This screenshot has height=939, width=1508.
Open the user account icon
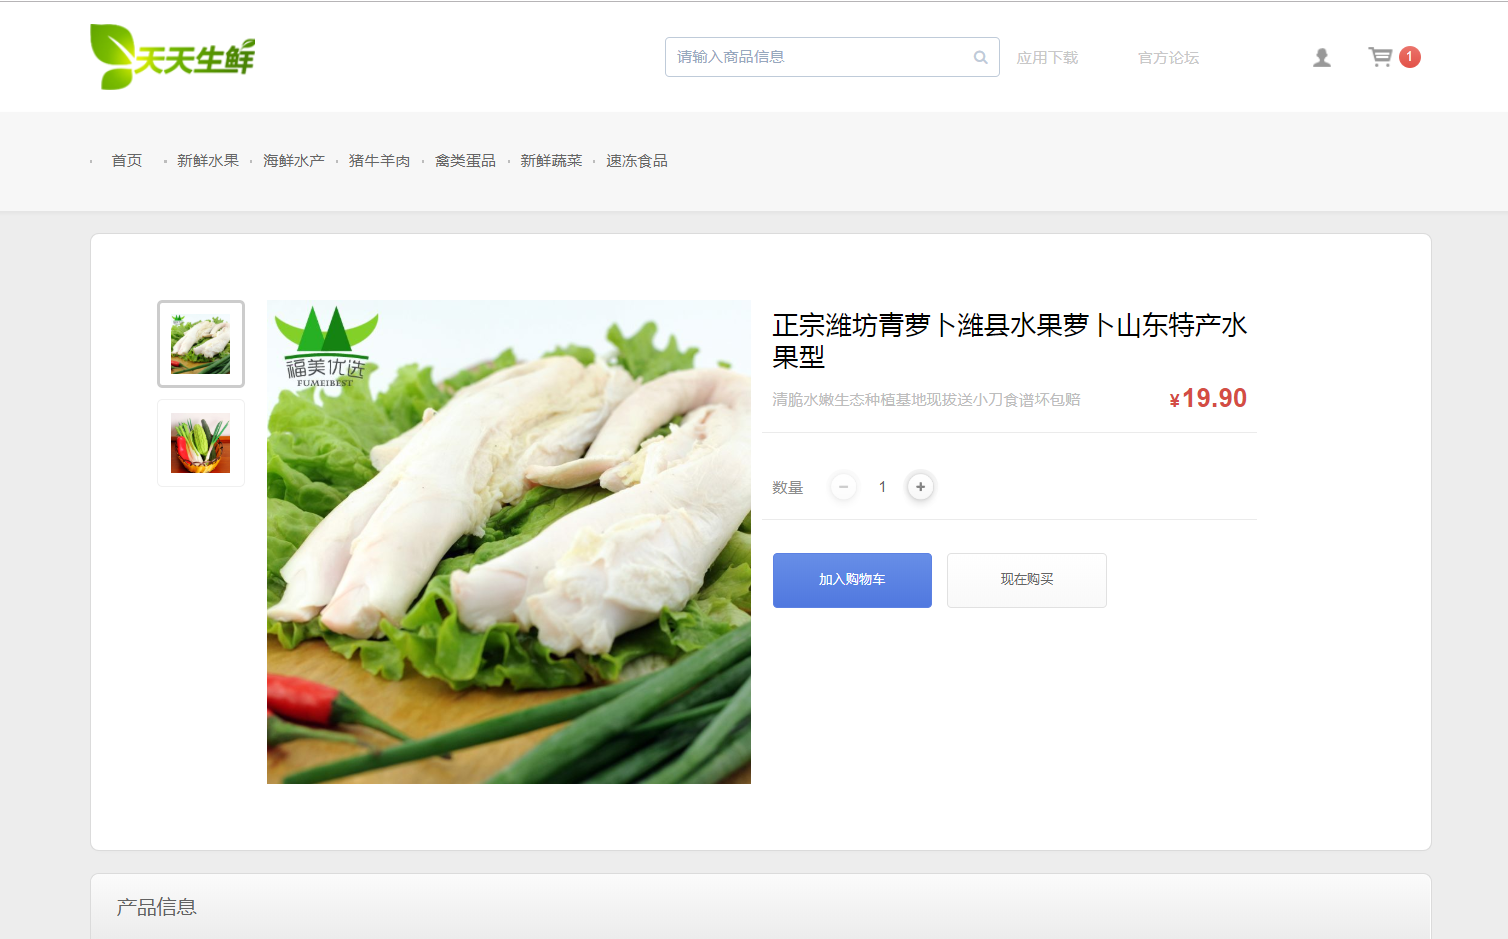click(1321, 57)
